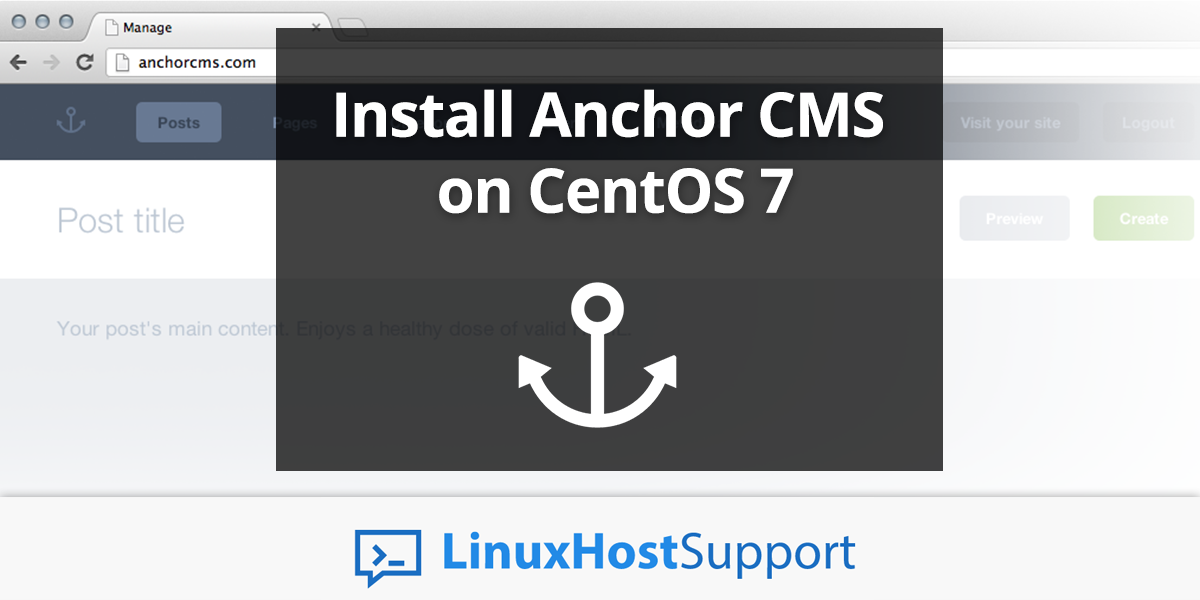Click the Logout button
The width and height of the screenshot is (1200, 600).
pos(1148,123)
